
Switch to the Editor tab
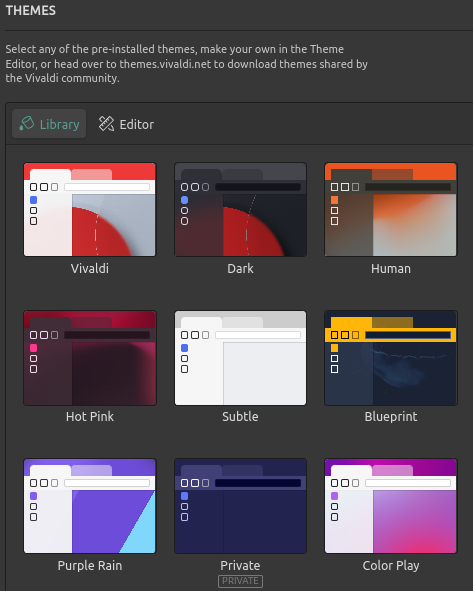pos(126,124)
